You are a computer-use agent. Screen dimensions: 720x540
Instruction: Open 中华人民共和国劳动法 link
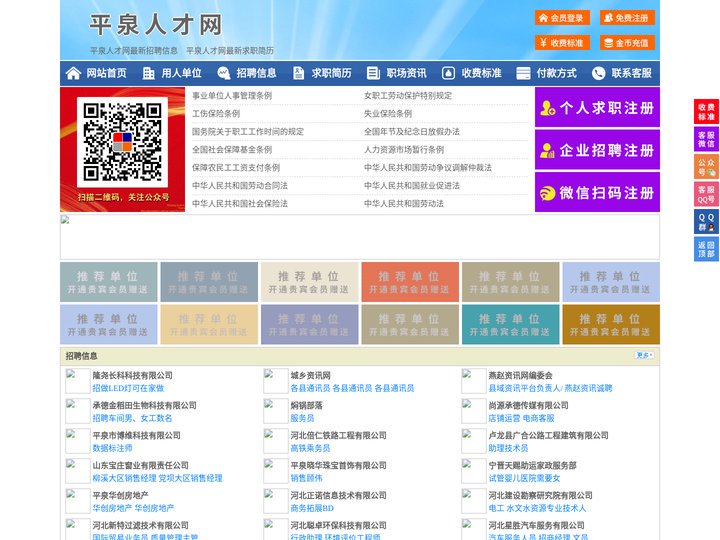[404, 203]
